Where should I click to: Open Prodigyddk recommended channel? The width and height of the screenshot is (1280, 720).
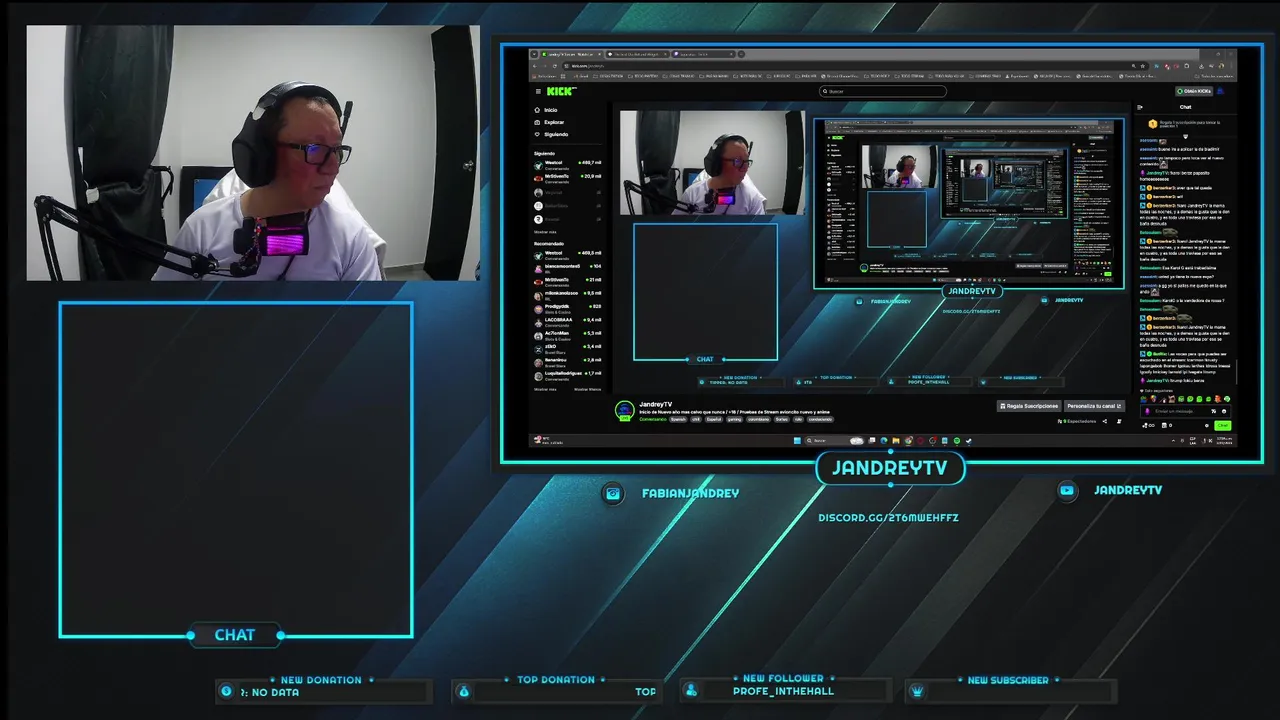568,309
